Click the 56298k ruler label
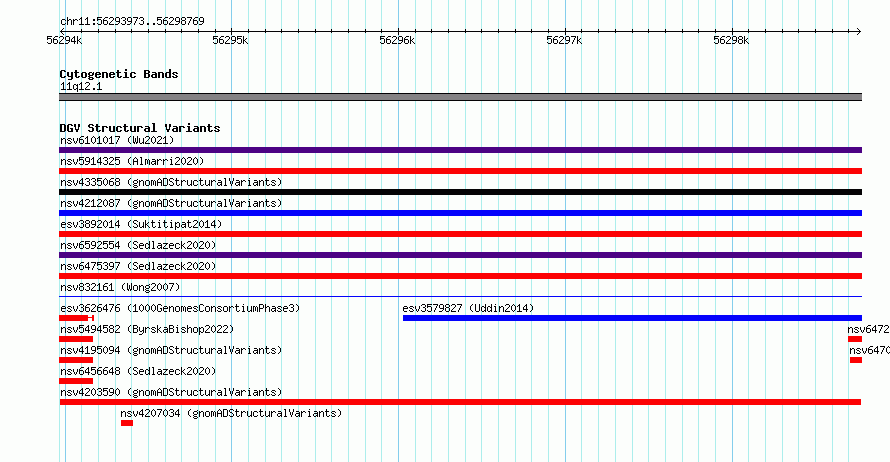Screen dimensions: 890x462 [x=731, y=40]
